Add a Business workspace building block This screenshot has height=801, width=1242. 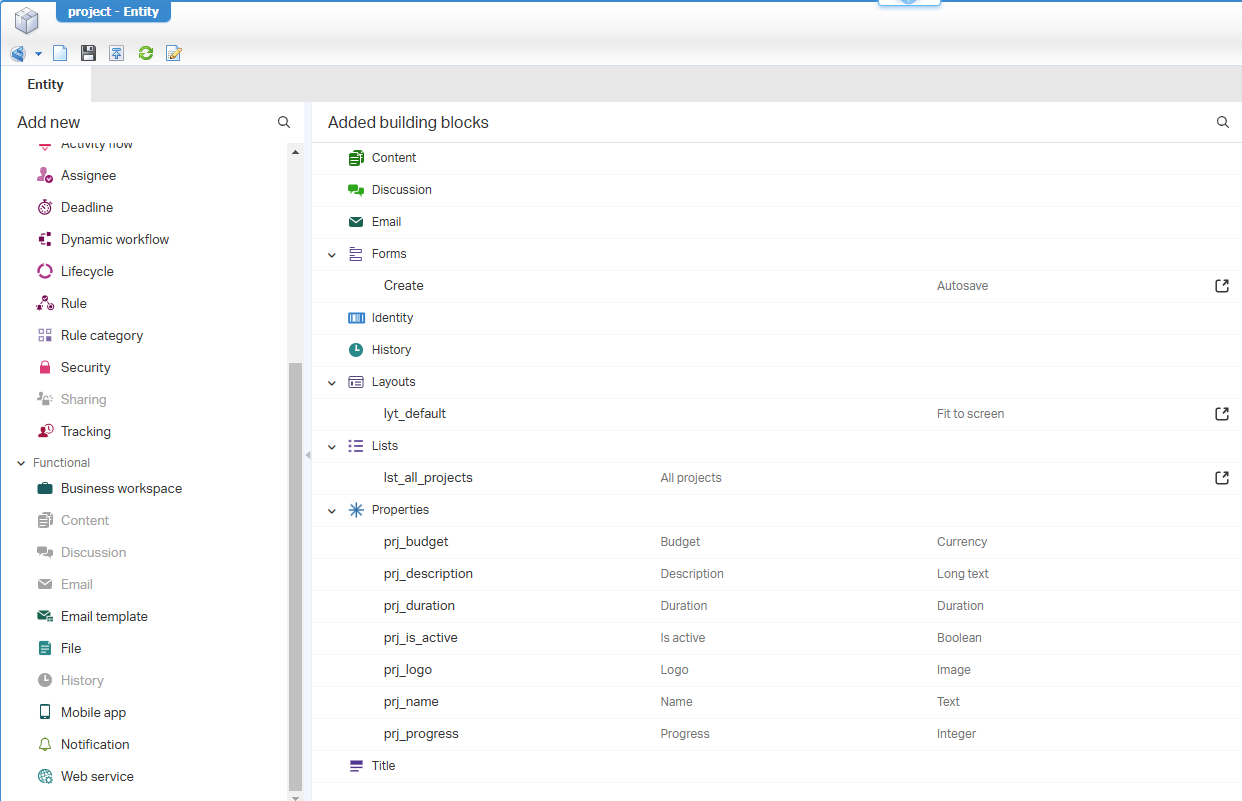tap(121, 489)
